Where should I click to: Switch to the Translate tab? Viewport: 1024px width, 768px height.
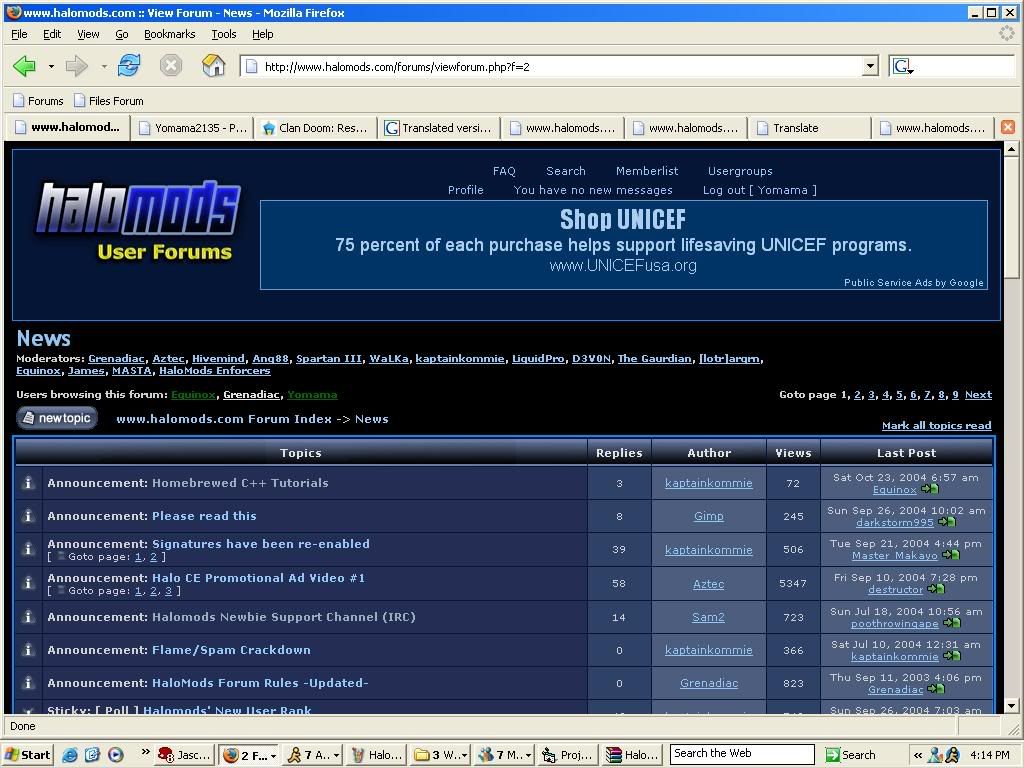tap(810, 128)
